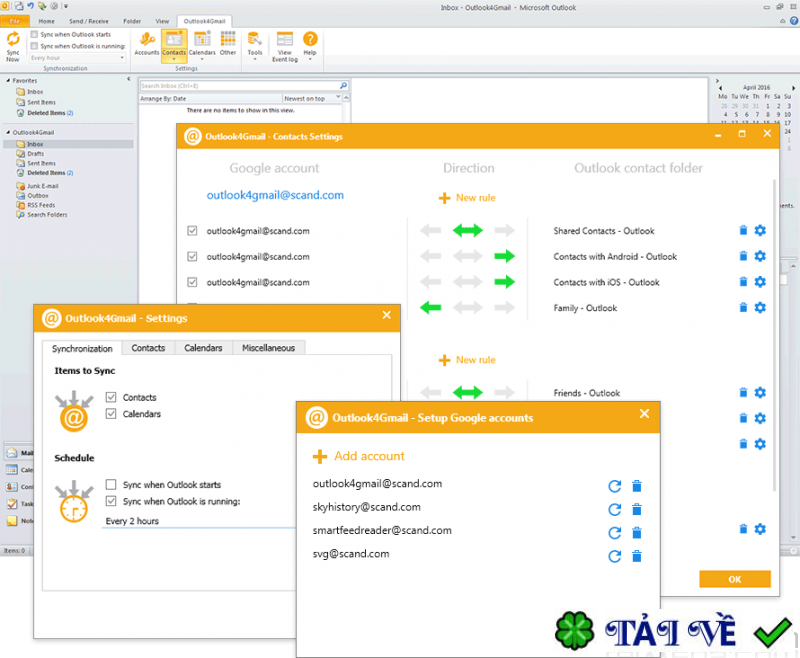
Task: Uncheck the Contacts with iOS rule checkbox
Action: [192, 282]
